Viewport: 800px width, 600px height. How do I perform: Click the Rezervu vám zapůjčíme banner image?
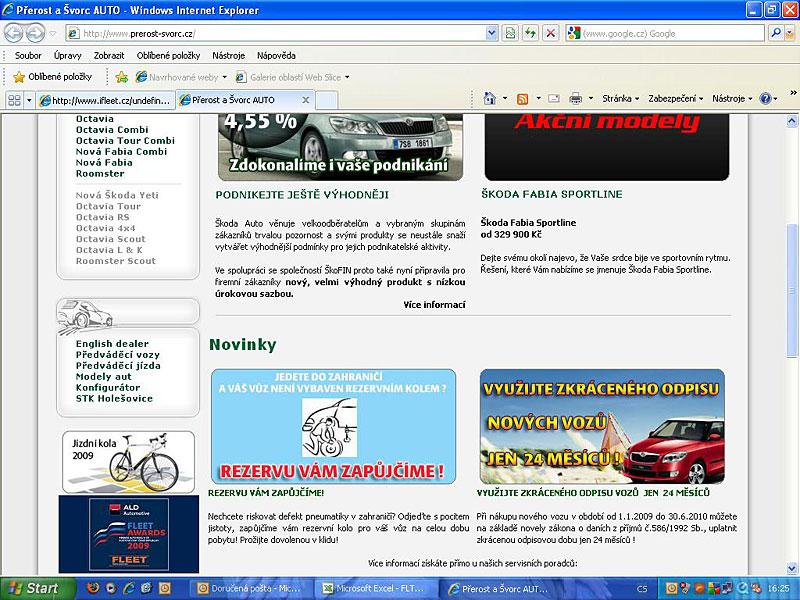[x=334, y=427]
